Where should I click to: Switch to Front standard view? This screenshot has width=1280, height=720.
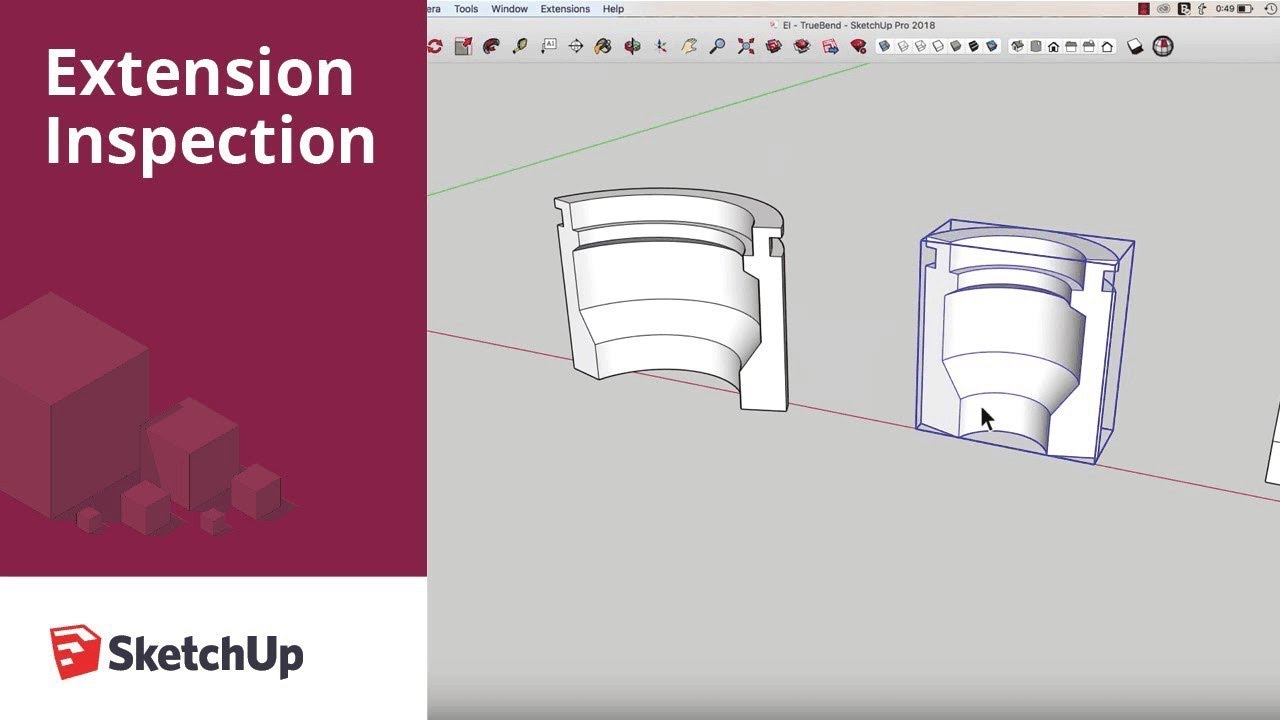[x=1053, y=46]
